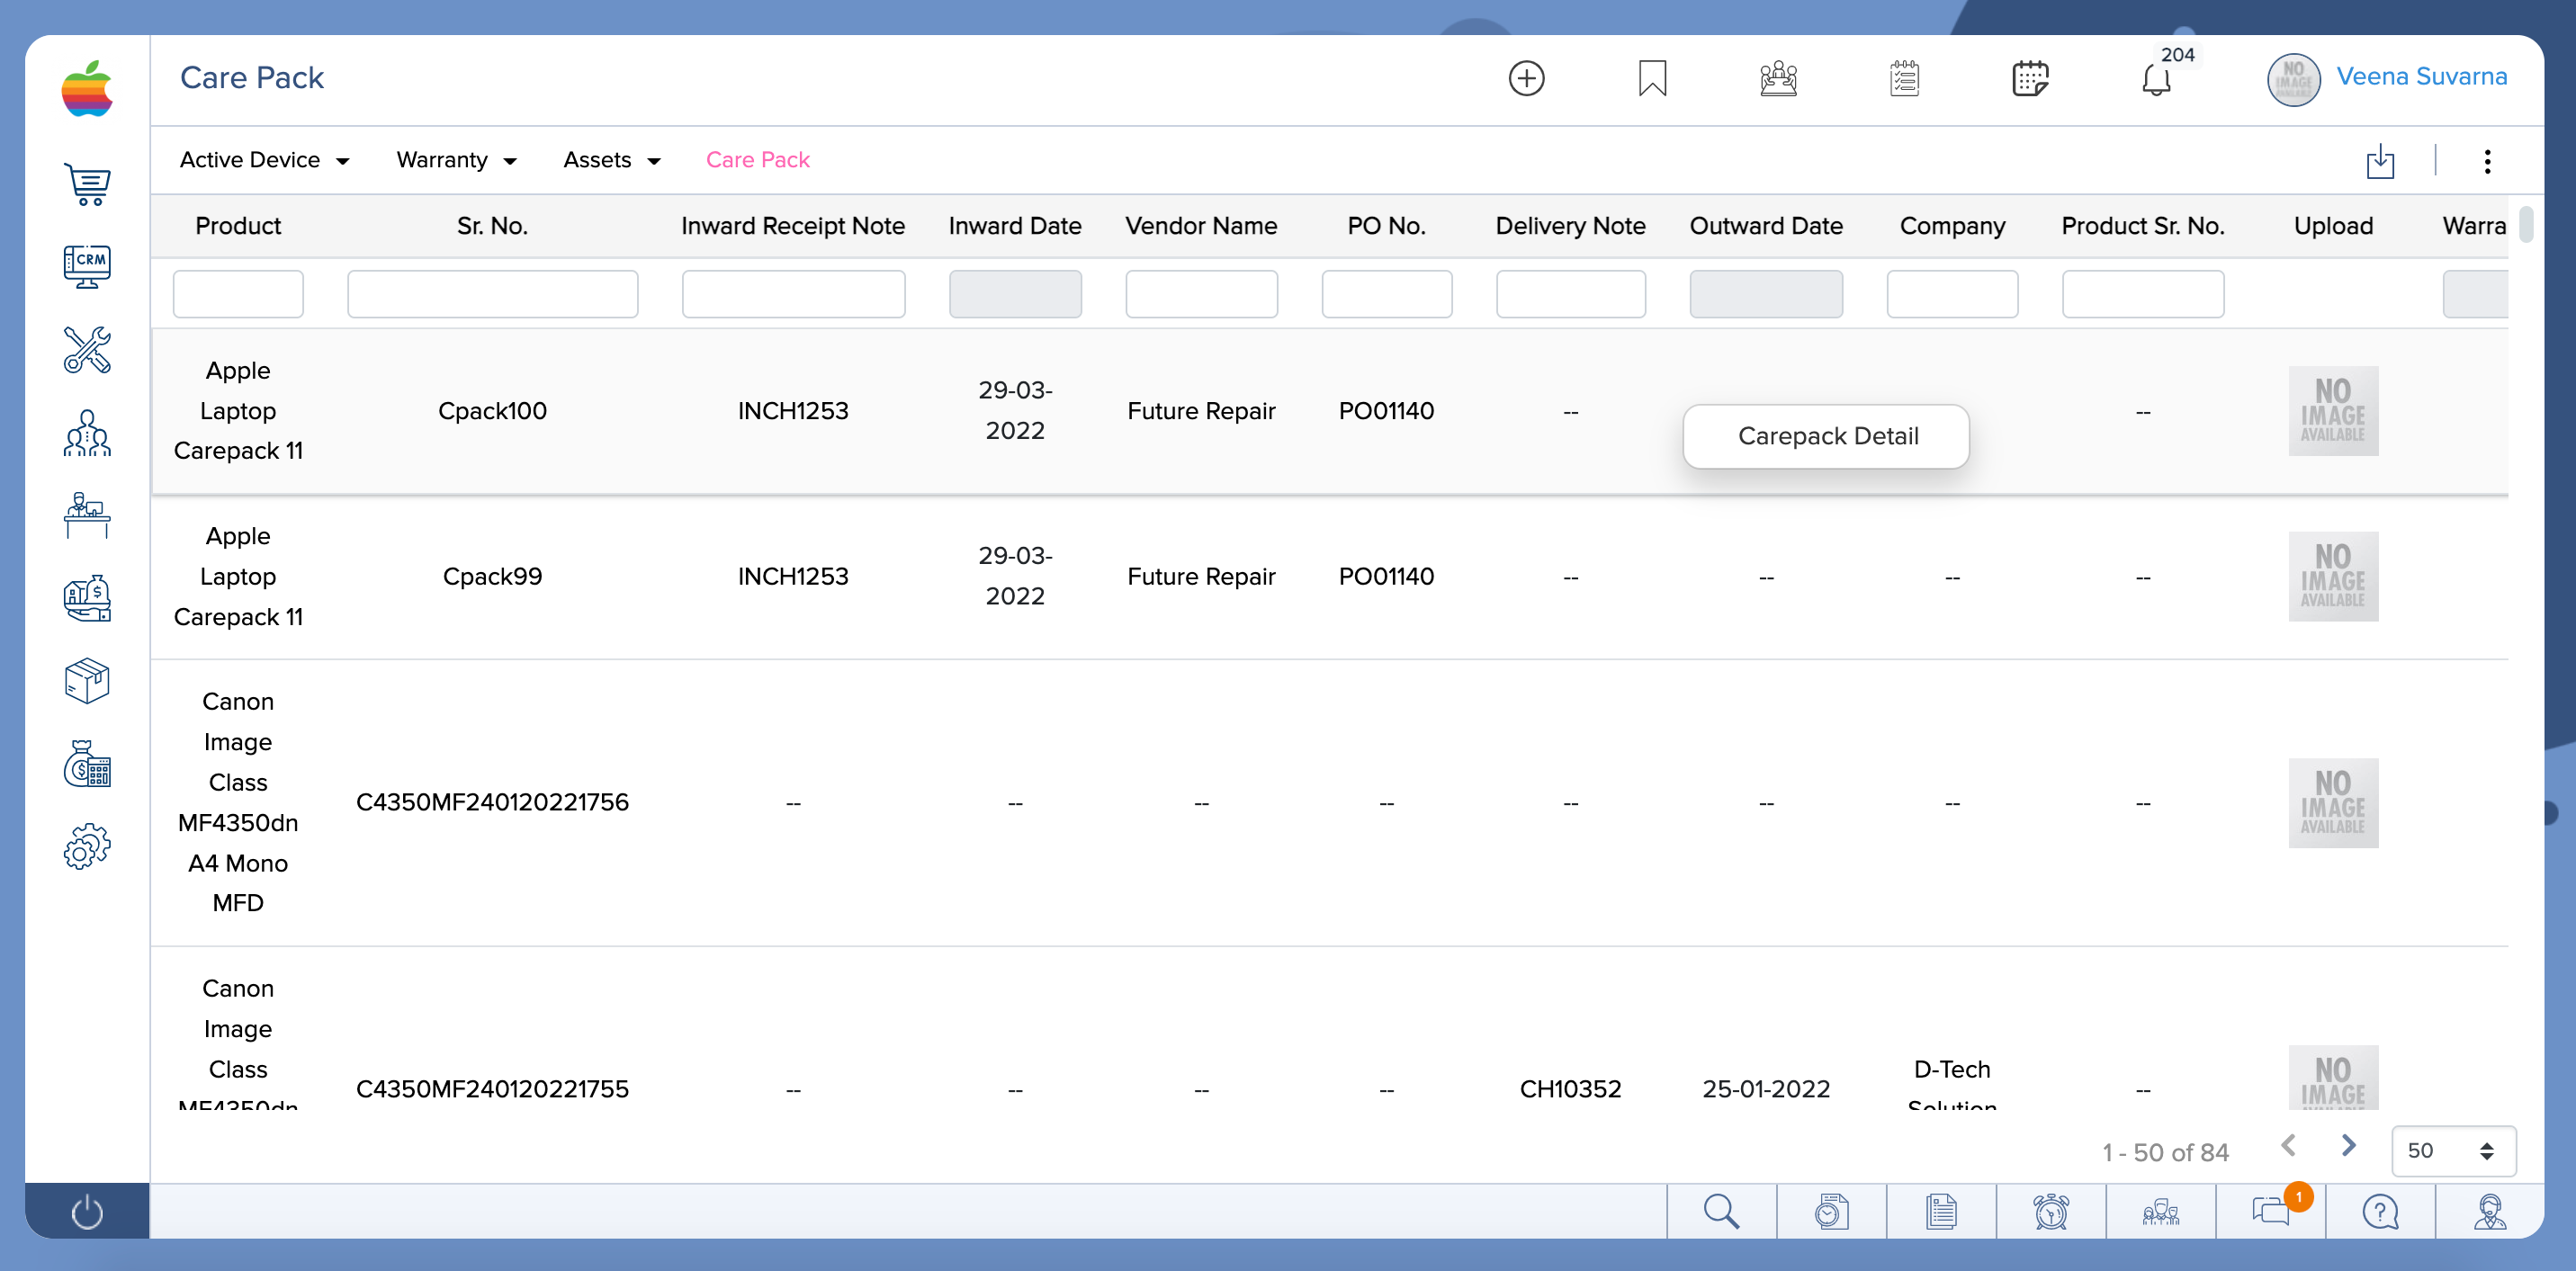Expand the Assets dropdown menu
Viewport: 2576px width, 1271px height.
612,160
